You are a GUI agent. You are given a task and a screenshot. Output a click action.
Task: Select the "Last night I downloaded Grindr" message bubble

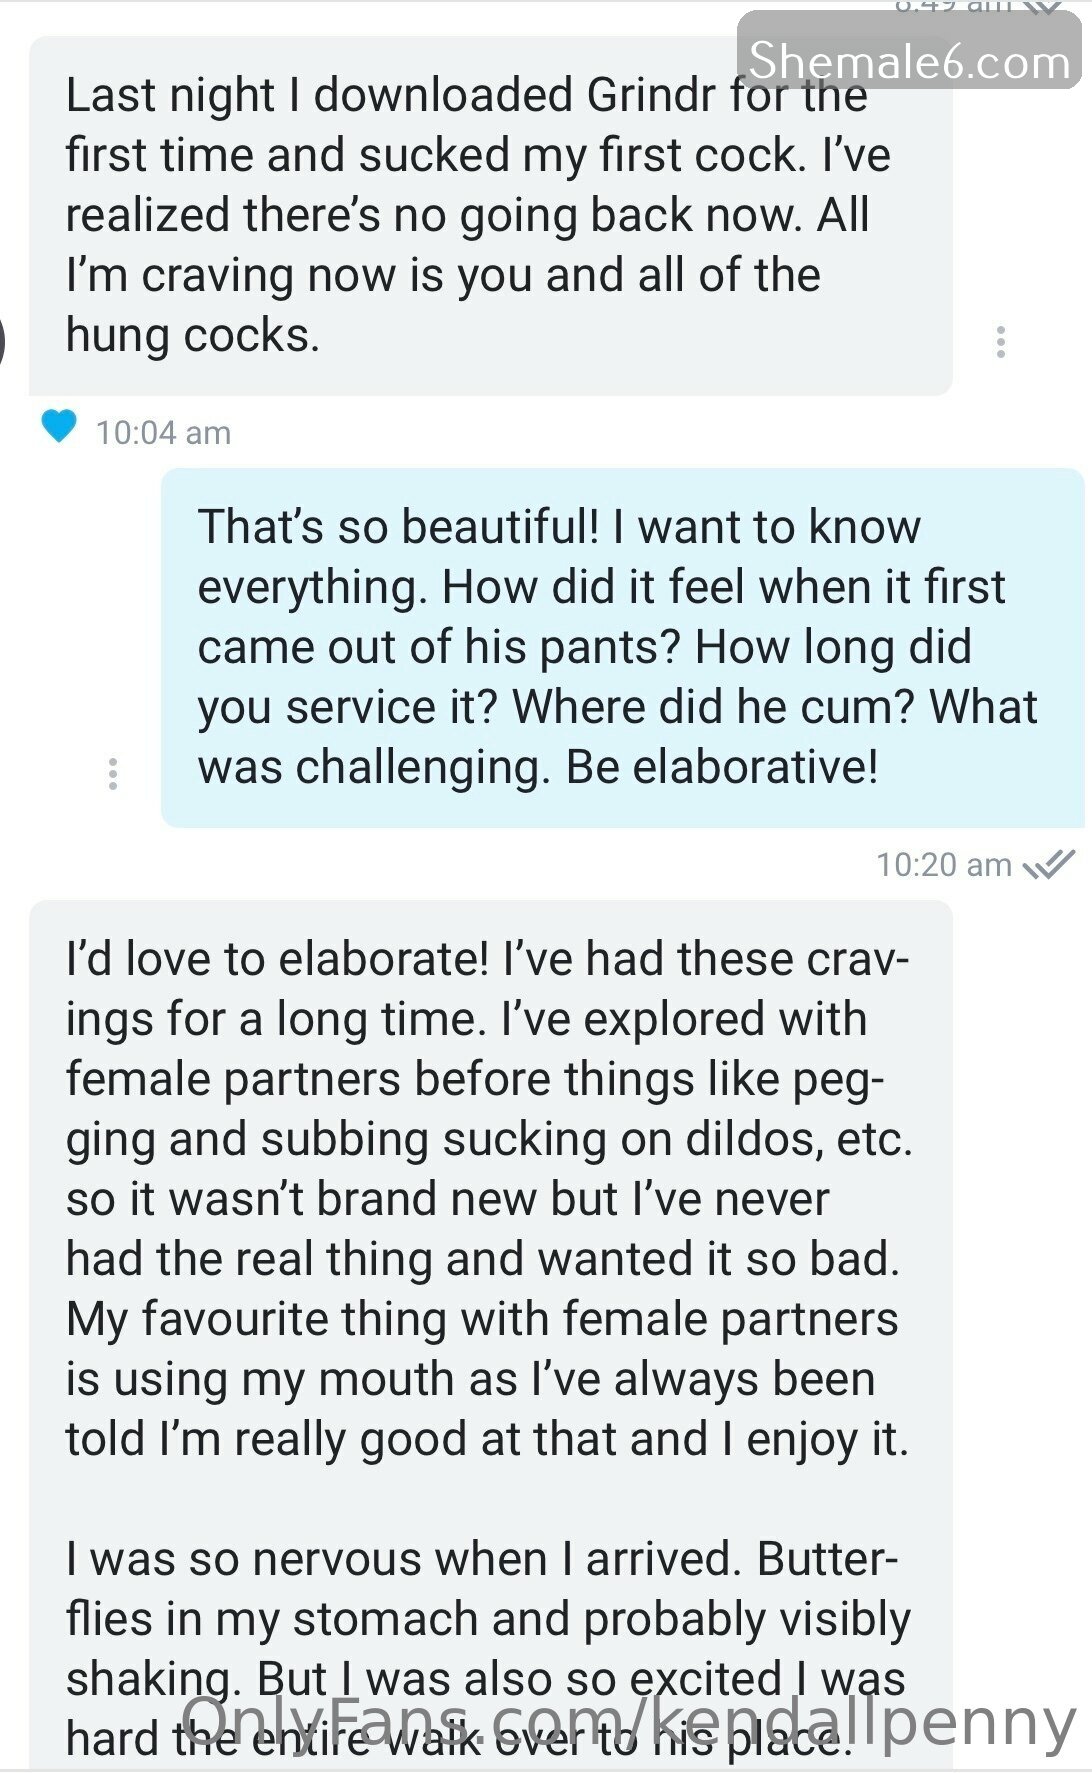pos(490,216)
